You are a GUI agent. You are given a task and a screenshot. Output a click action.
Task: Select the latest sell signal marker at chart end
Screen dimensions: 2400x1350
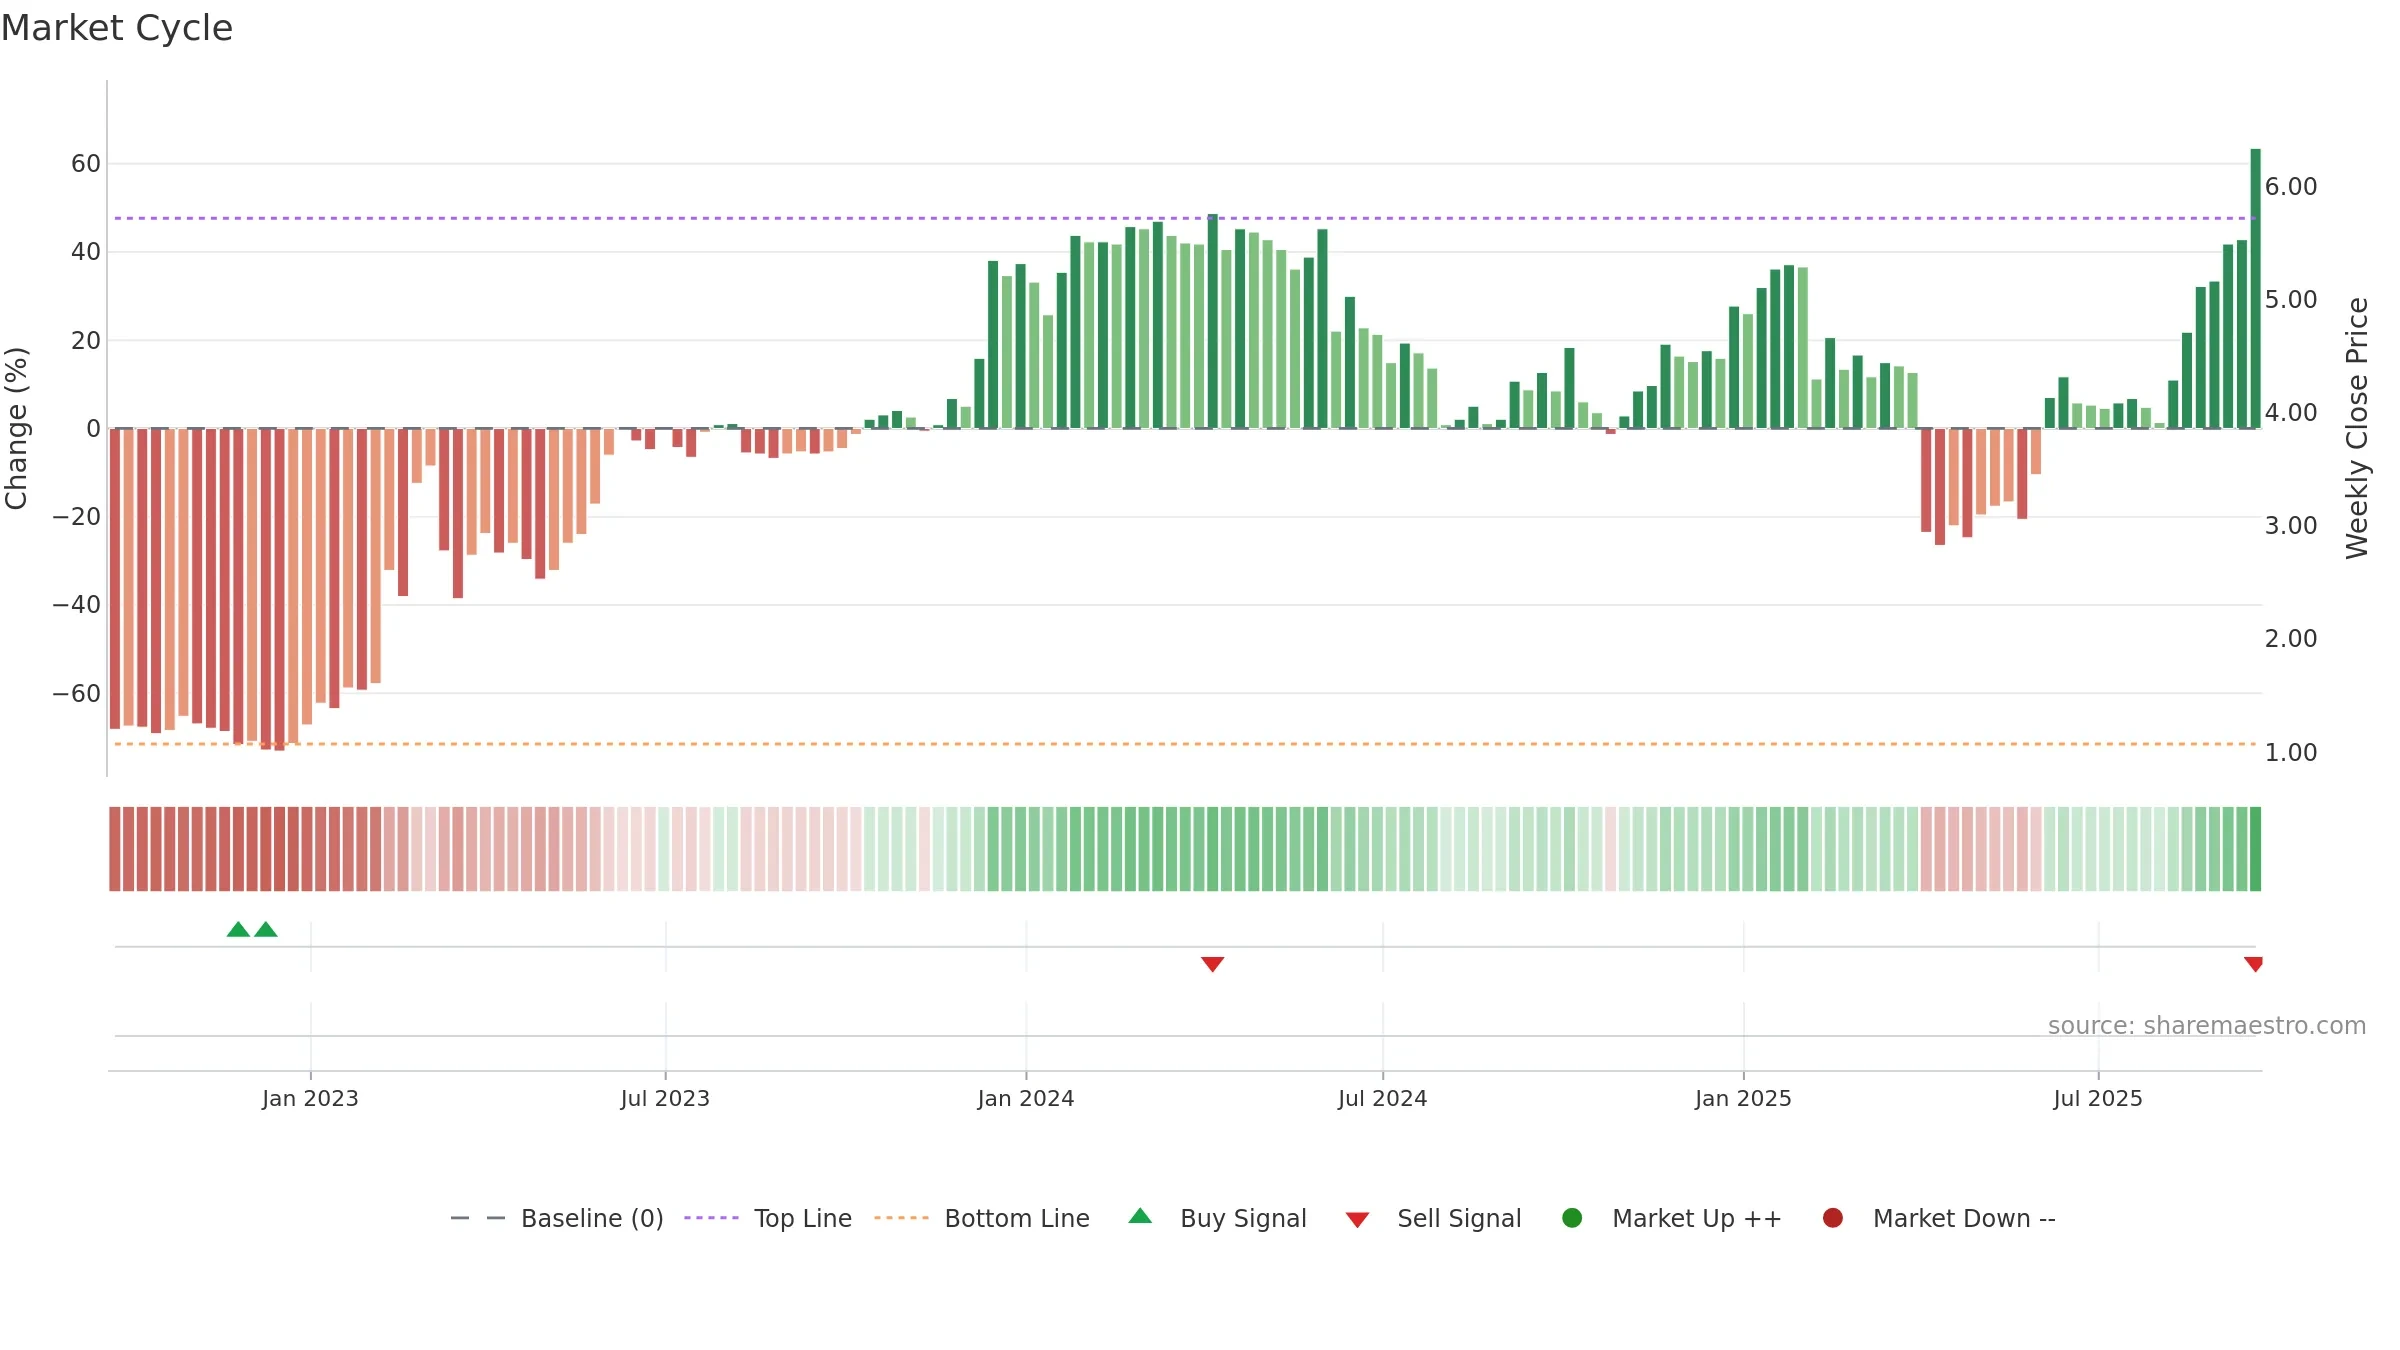coord(2254,964)
